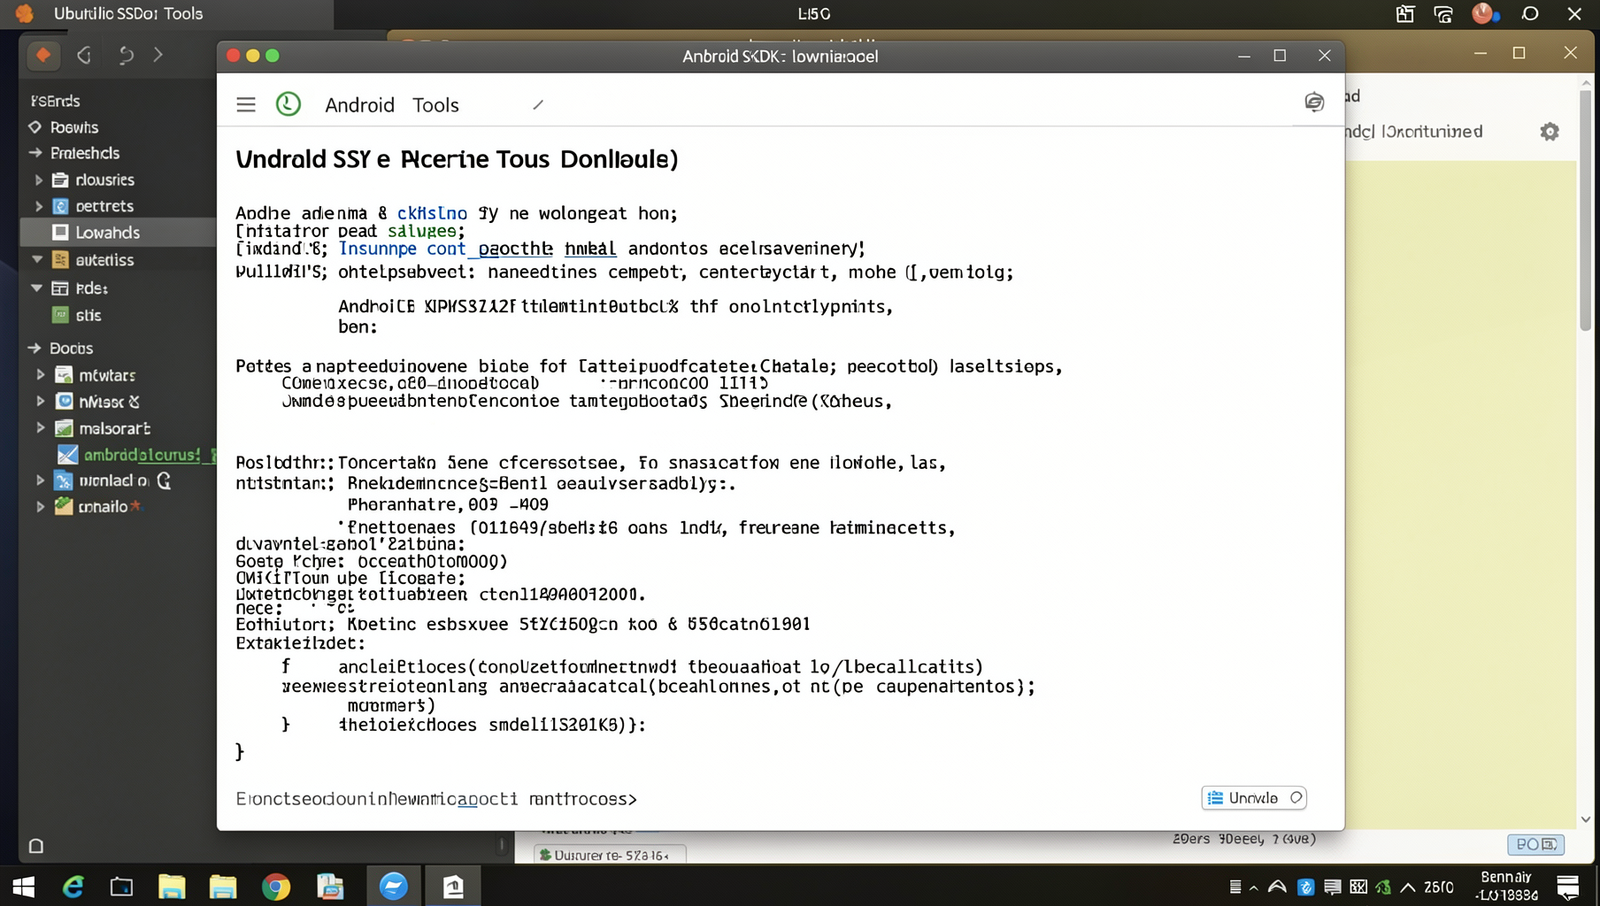This screenshot has width=1600, height=906.
Task: Click the orange diamond button in left toolbar
Action: point(43,55)
